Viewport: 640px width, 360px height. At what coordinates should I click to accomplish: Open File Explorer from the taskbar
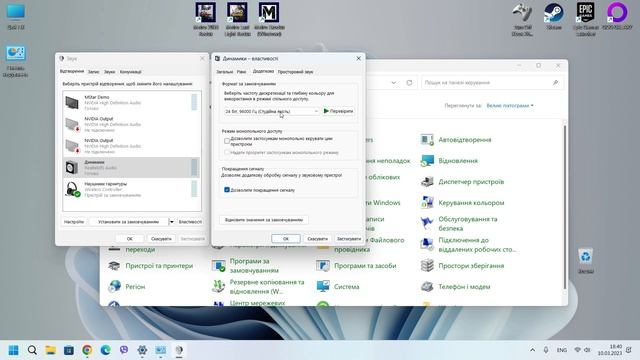coord(50,350)
